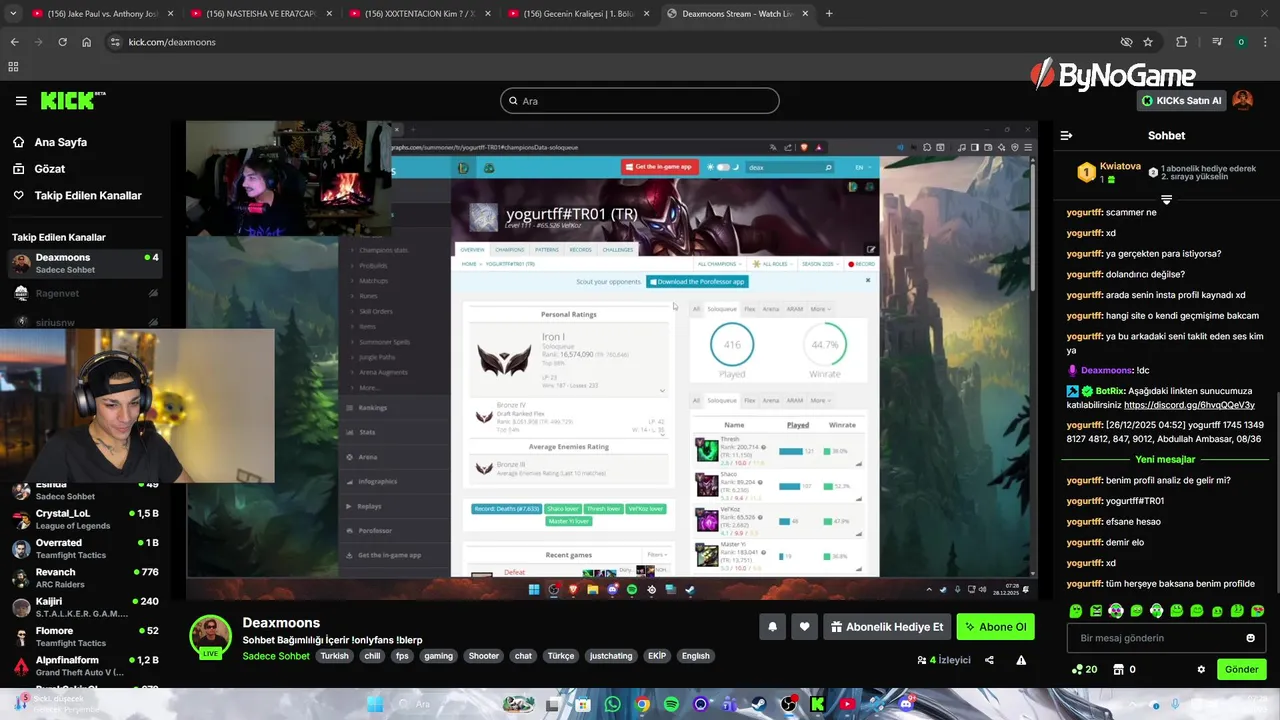Open Alpnfinalform channel in sidebar
Screen dimensions: 1280x720
click(85, 666)
